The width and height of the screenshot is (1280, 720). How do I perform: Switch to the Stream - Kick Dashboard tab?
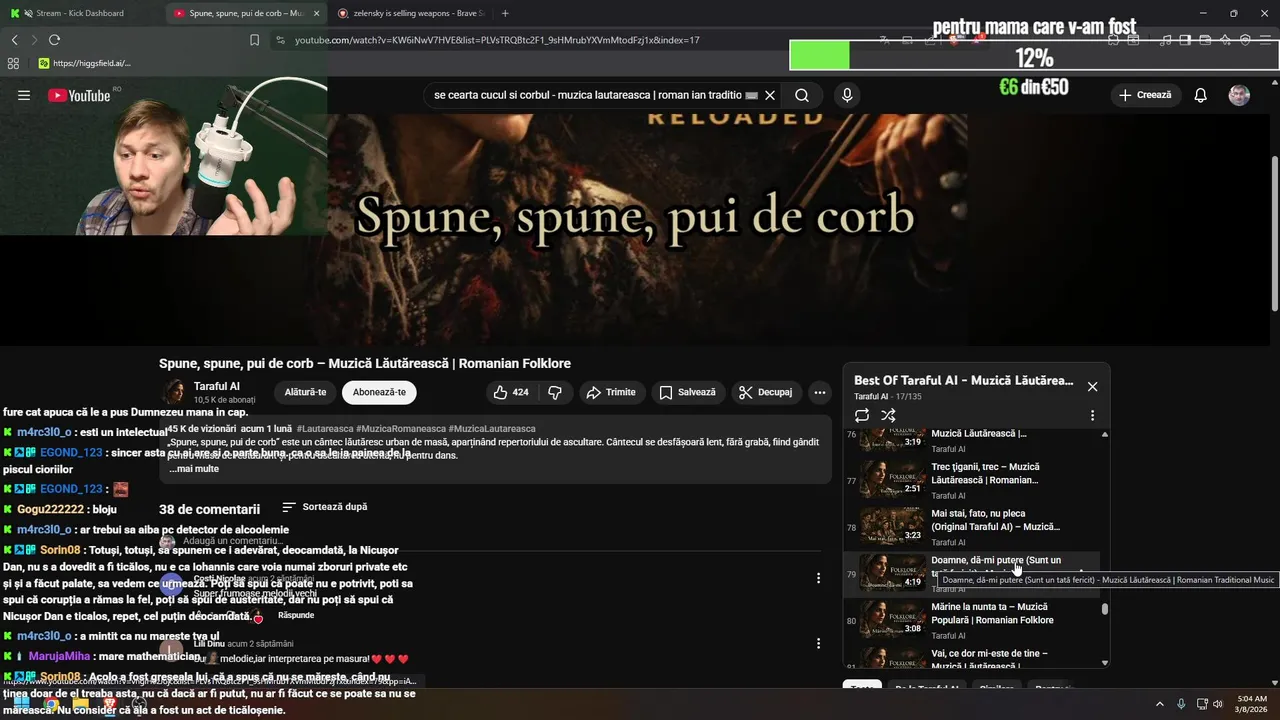[x=80, y=13]
